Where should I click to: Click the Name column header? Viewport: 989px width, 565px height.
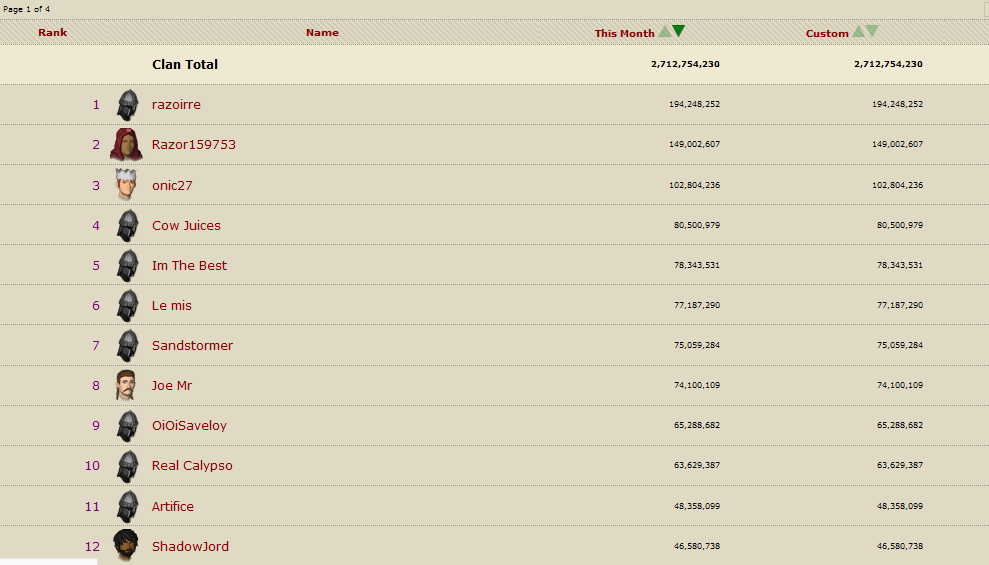click(x=322, y=33)
